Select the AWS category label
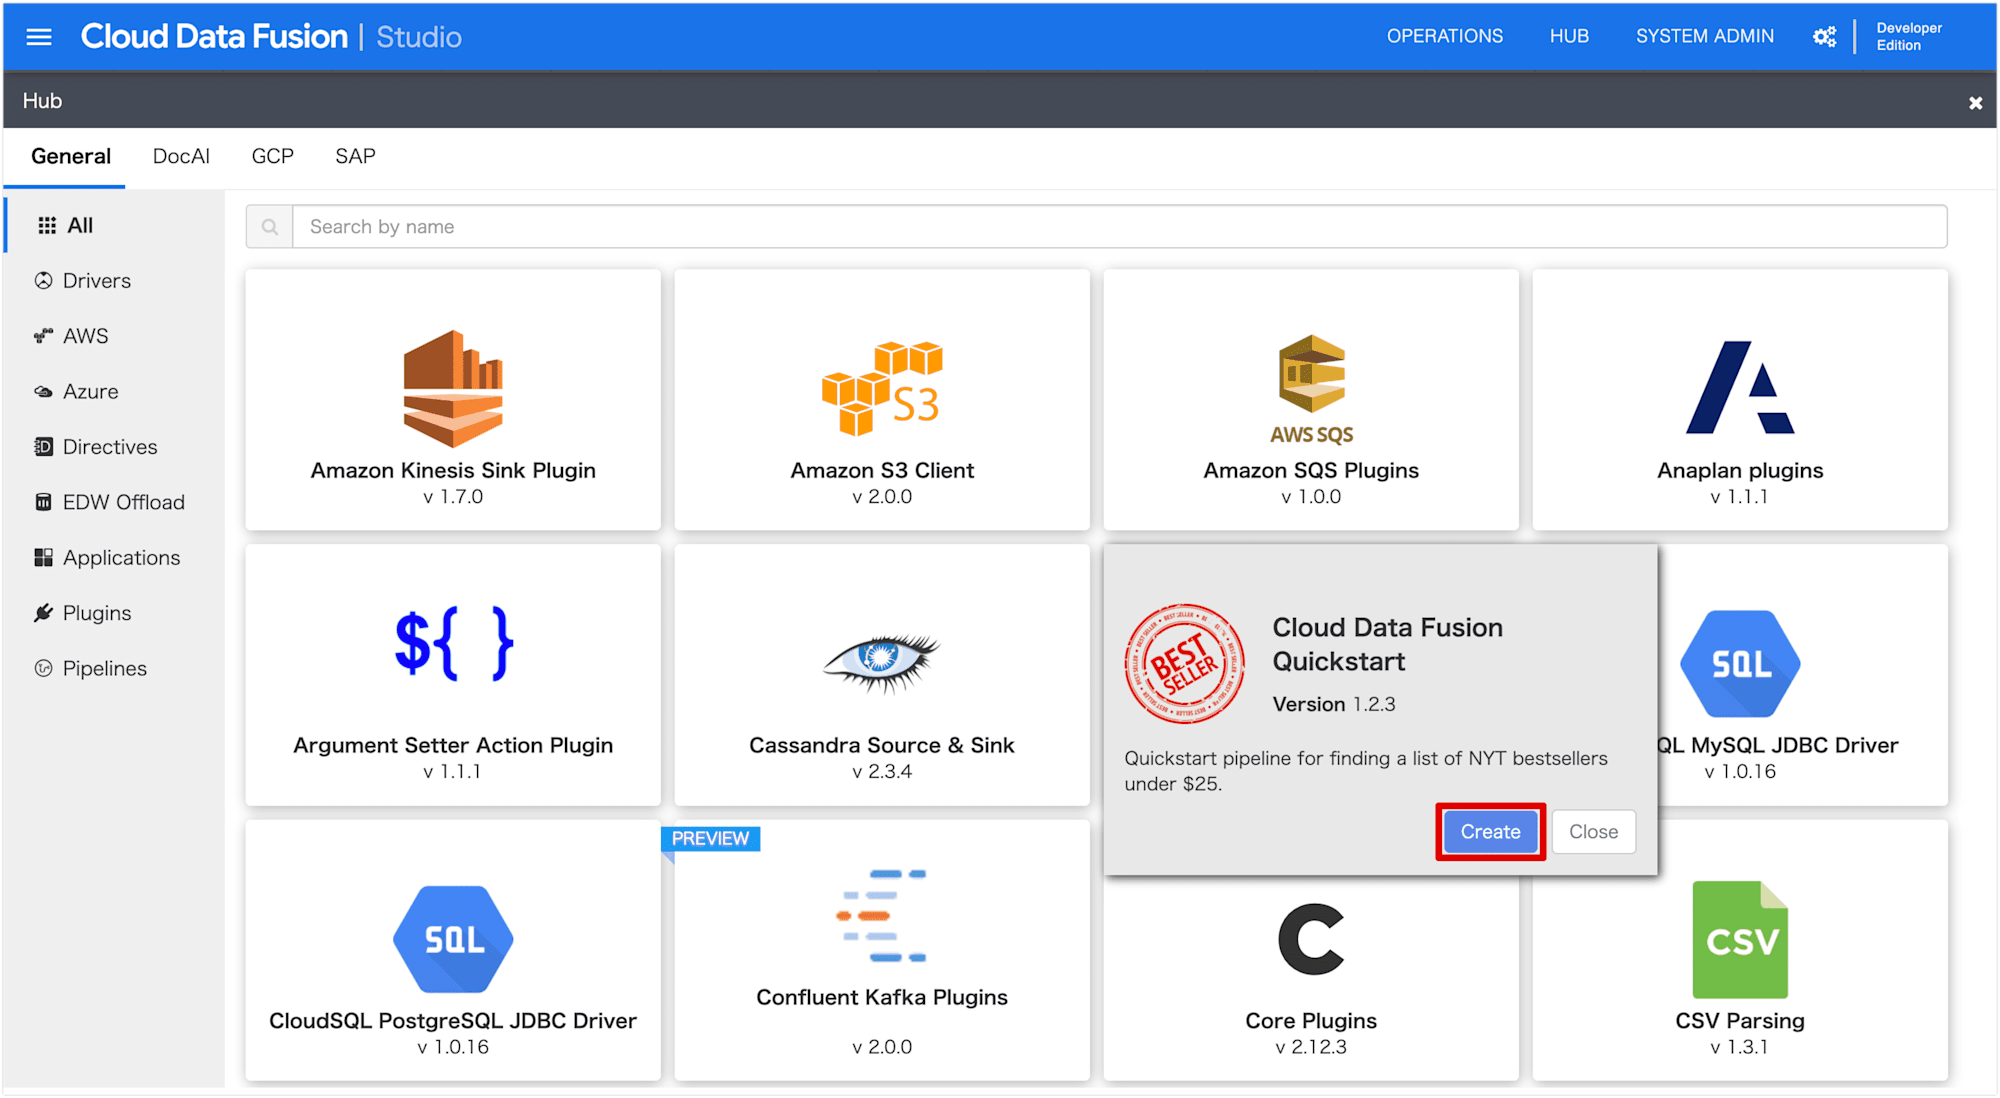The image size is (2000, 1098). click(x=85, y=336)
